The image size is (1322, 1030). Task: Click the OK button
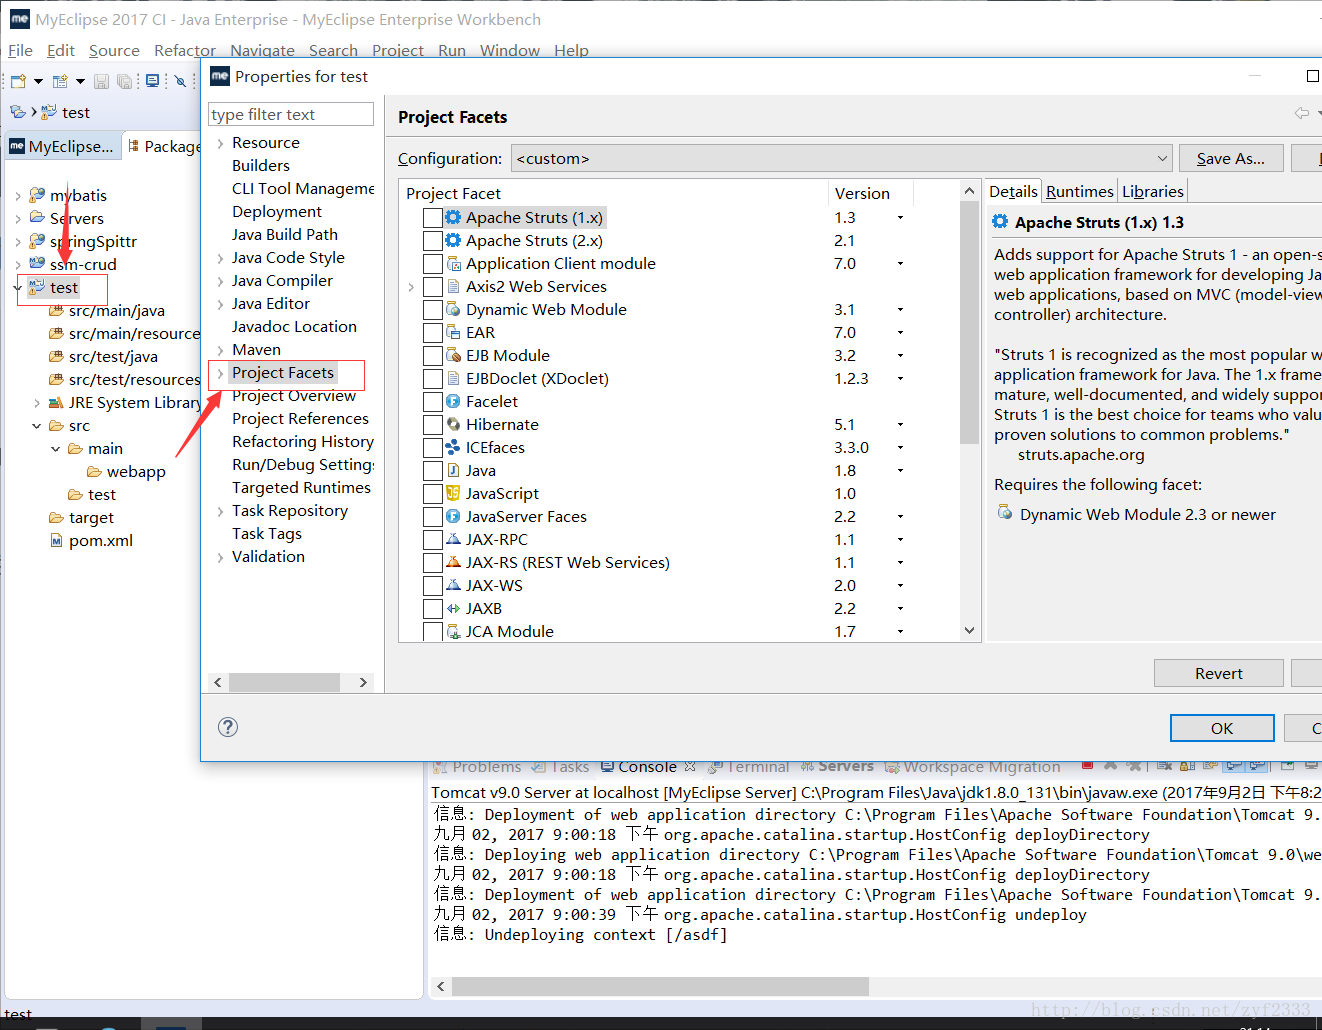(x=1222, y=728)
